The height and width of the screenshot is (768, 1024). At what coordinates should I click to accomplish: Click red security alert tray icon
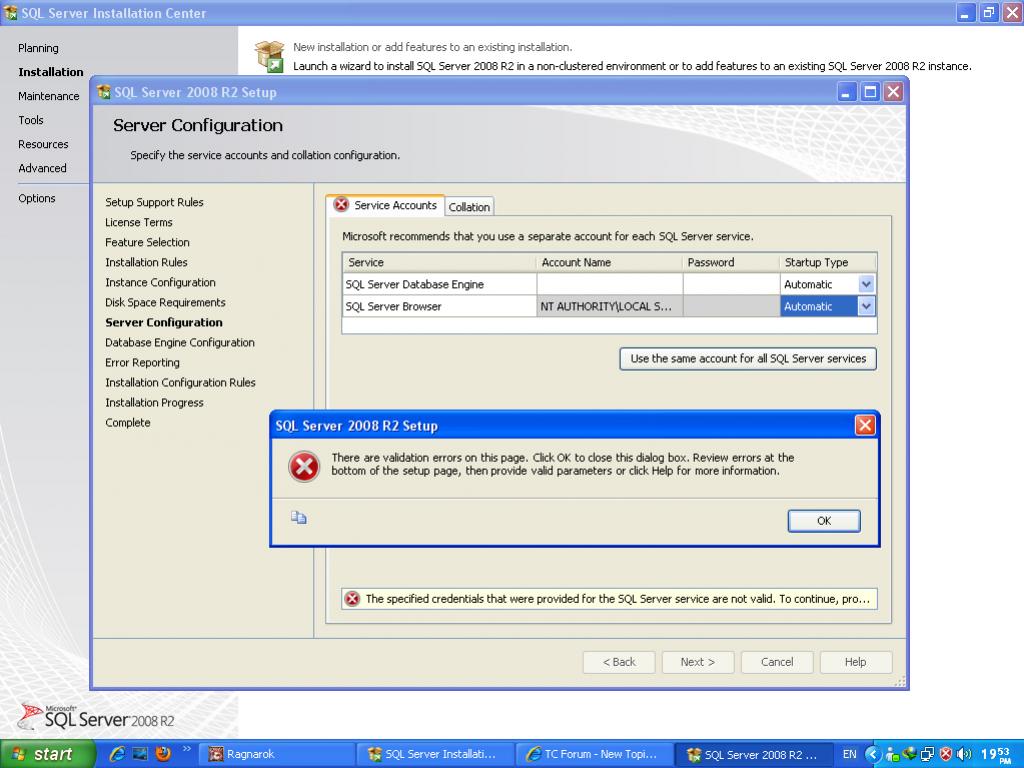[946, 754]
